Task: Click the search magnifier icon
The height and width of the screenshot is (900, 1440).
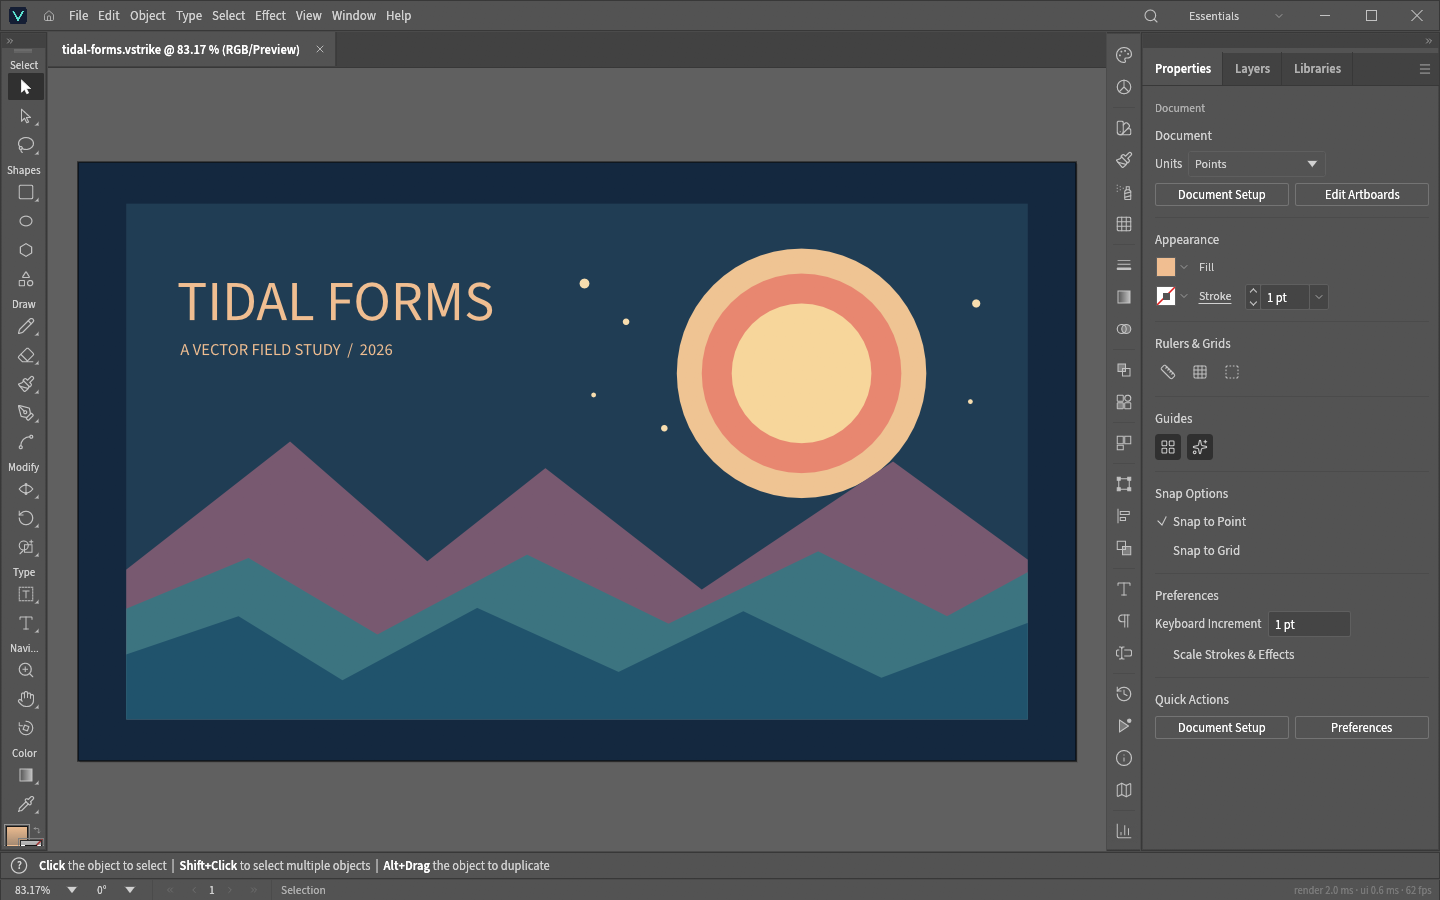Action: coord(1151,16)
